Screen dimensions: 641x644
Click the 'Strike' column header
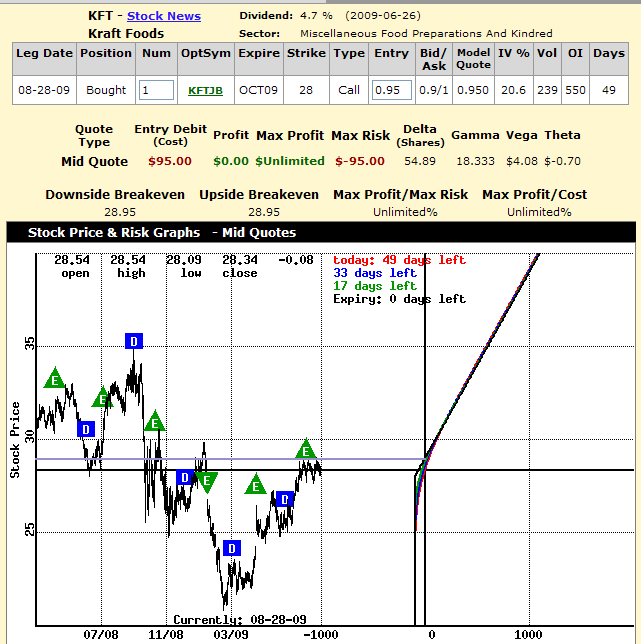pyautogui.click(x=306, y=59)
